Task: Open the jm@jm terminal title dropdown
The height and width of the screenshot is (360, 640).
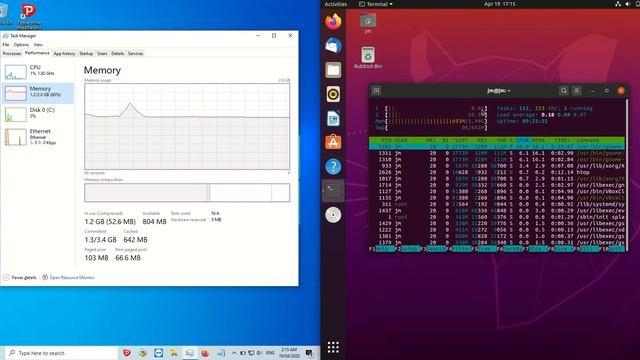Action: (x=498, y=91)
